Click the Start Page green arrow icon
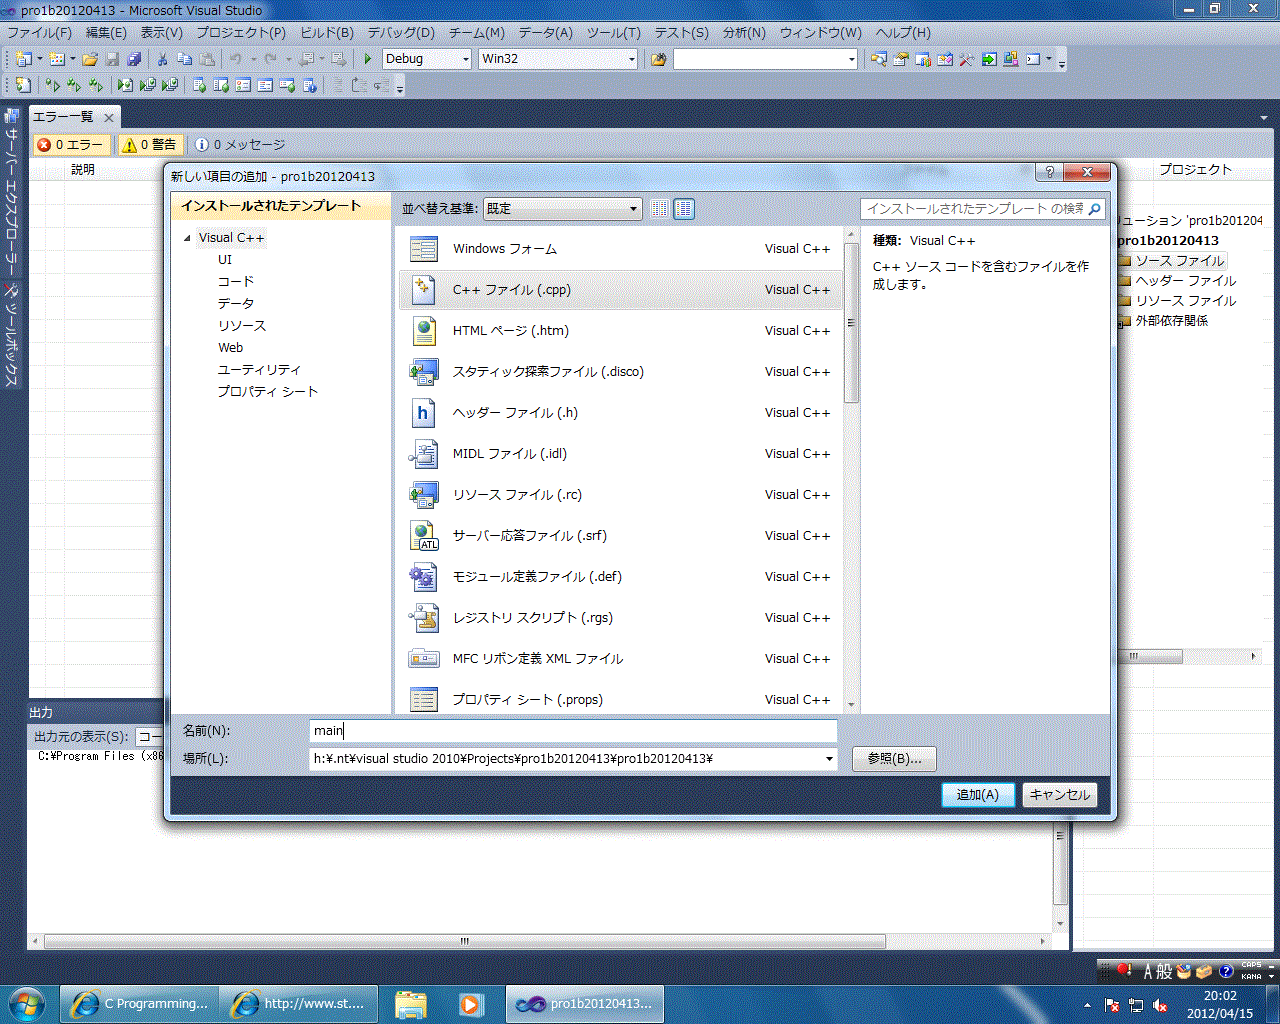The height and width of the screenshot is (1024, 1280). click(x=988, y=59)
